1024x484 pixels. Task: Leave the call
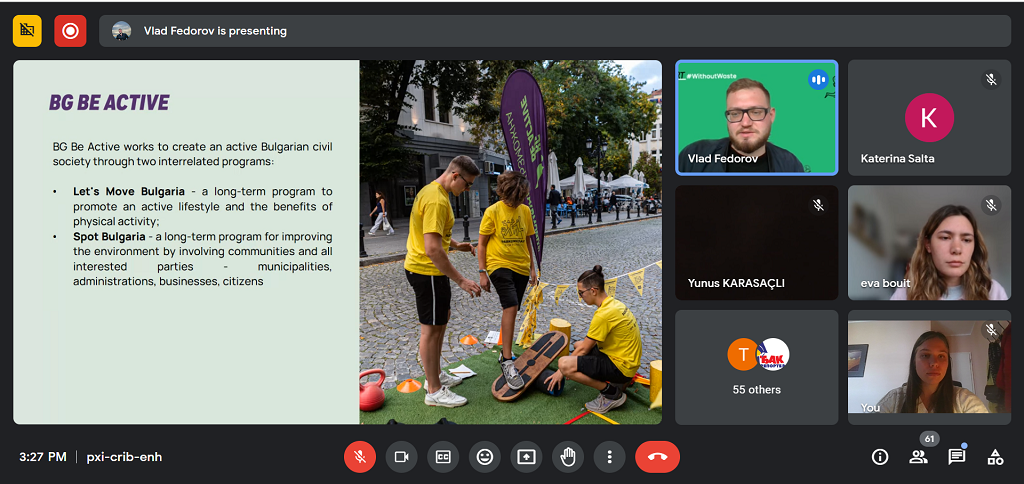click(657, 457)
